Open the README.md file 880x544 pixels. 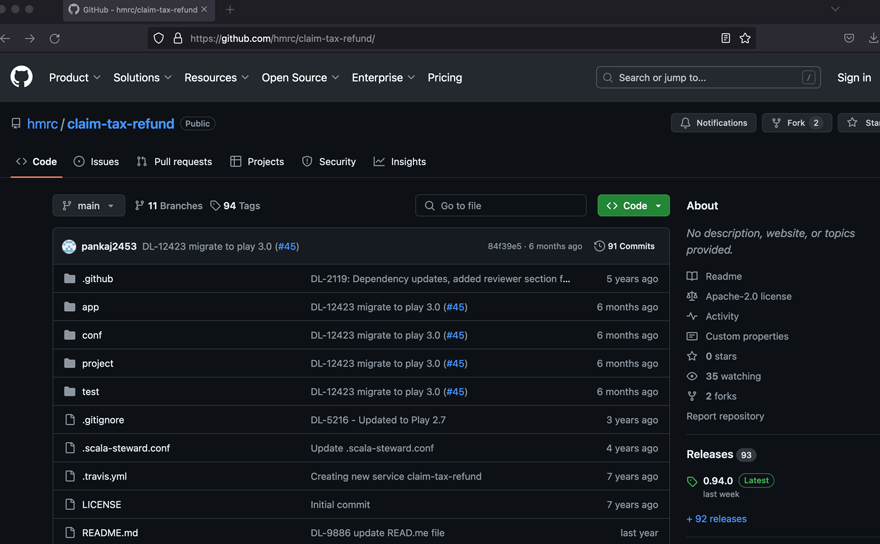point(110,533)
